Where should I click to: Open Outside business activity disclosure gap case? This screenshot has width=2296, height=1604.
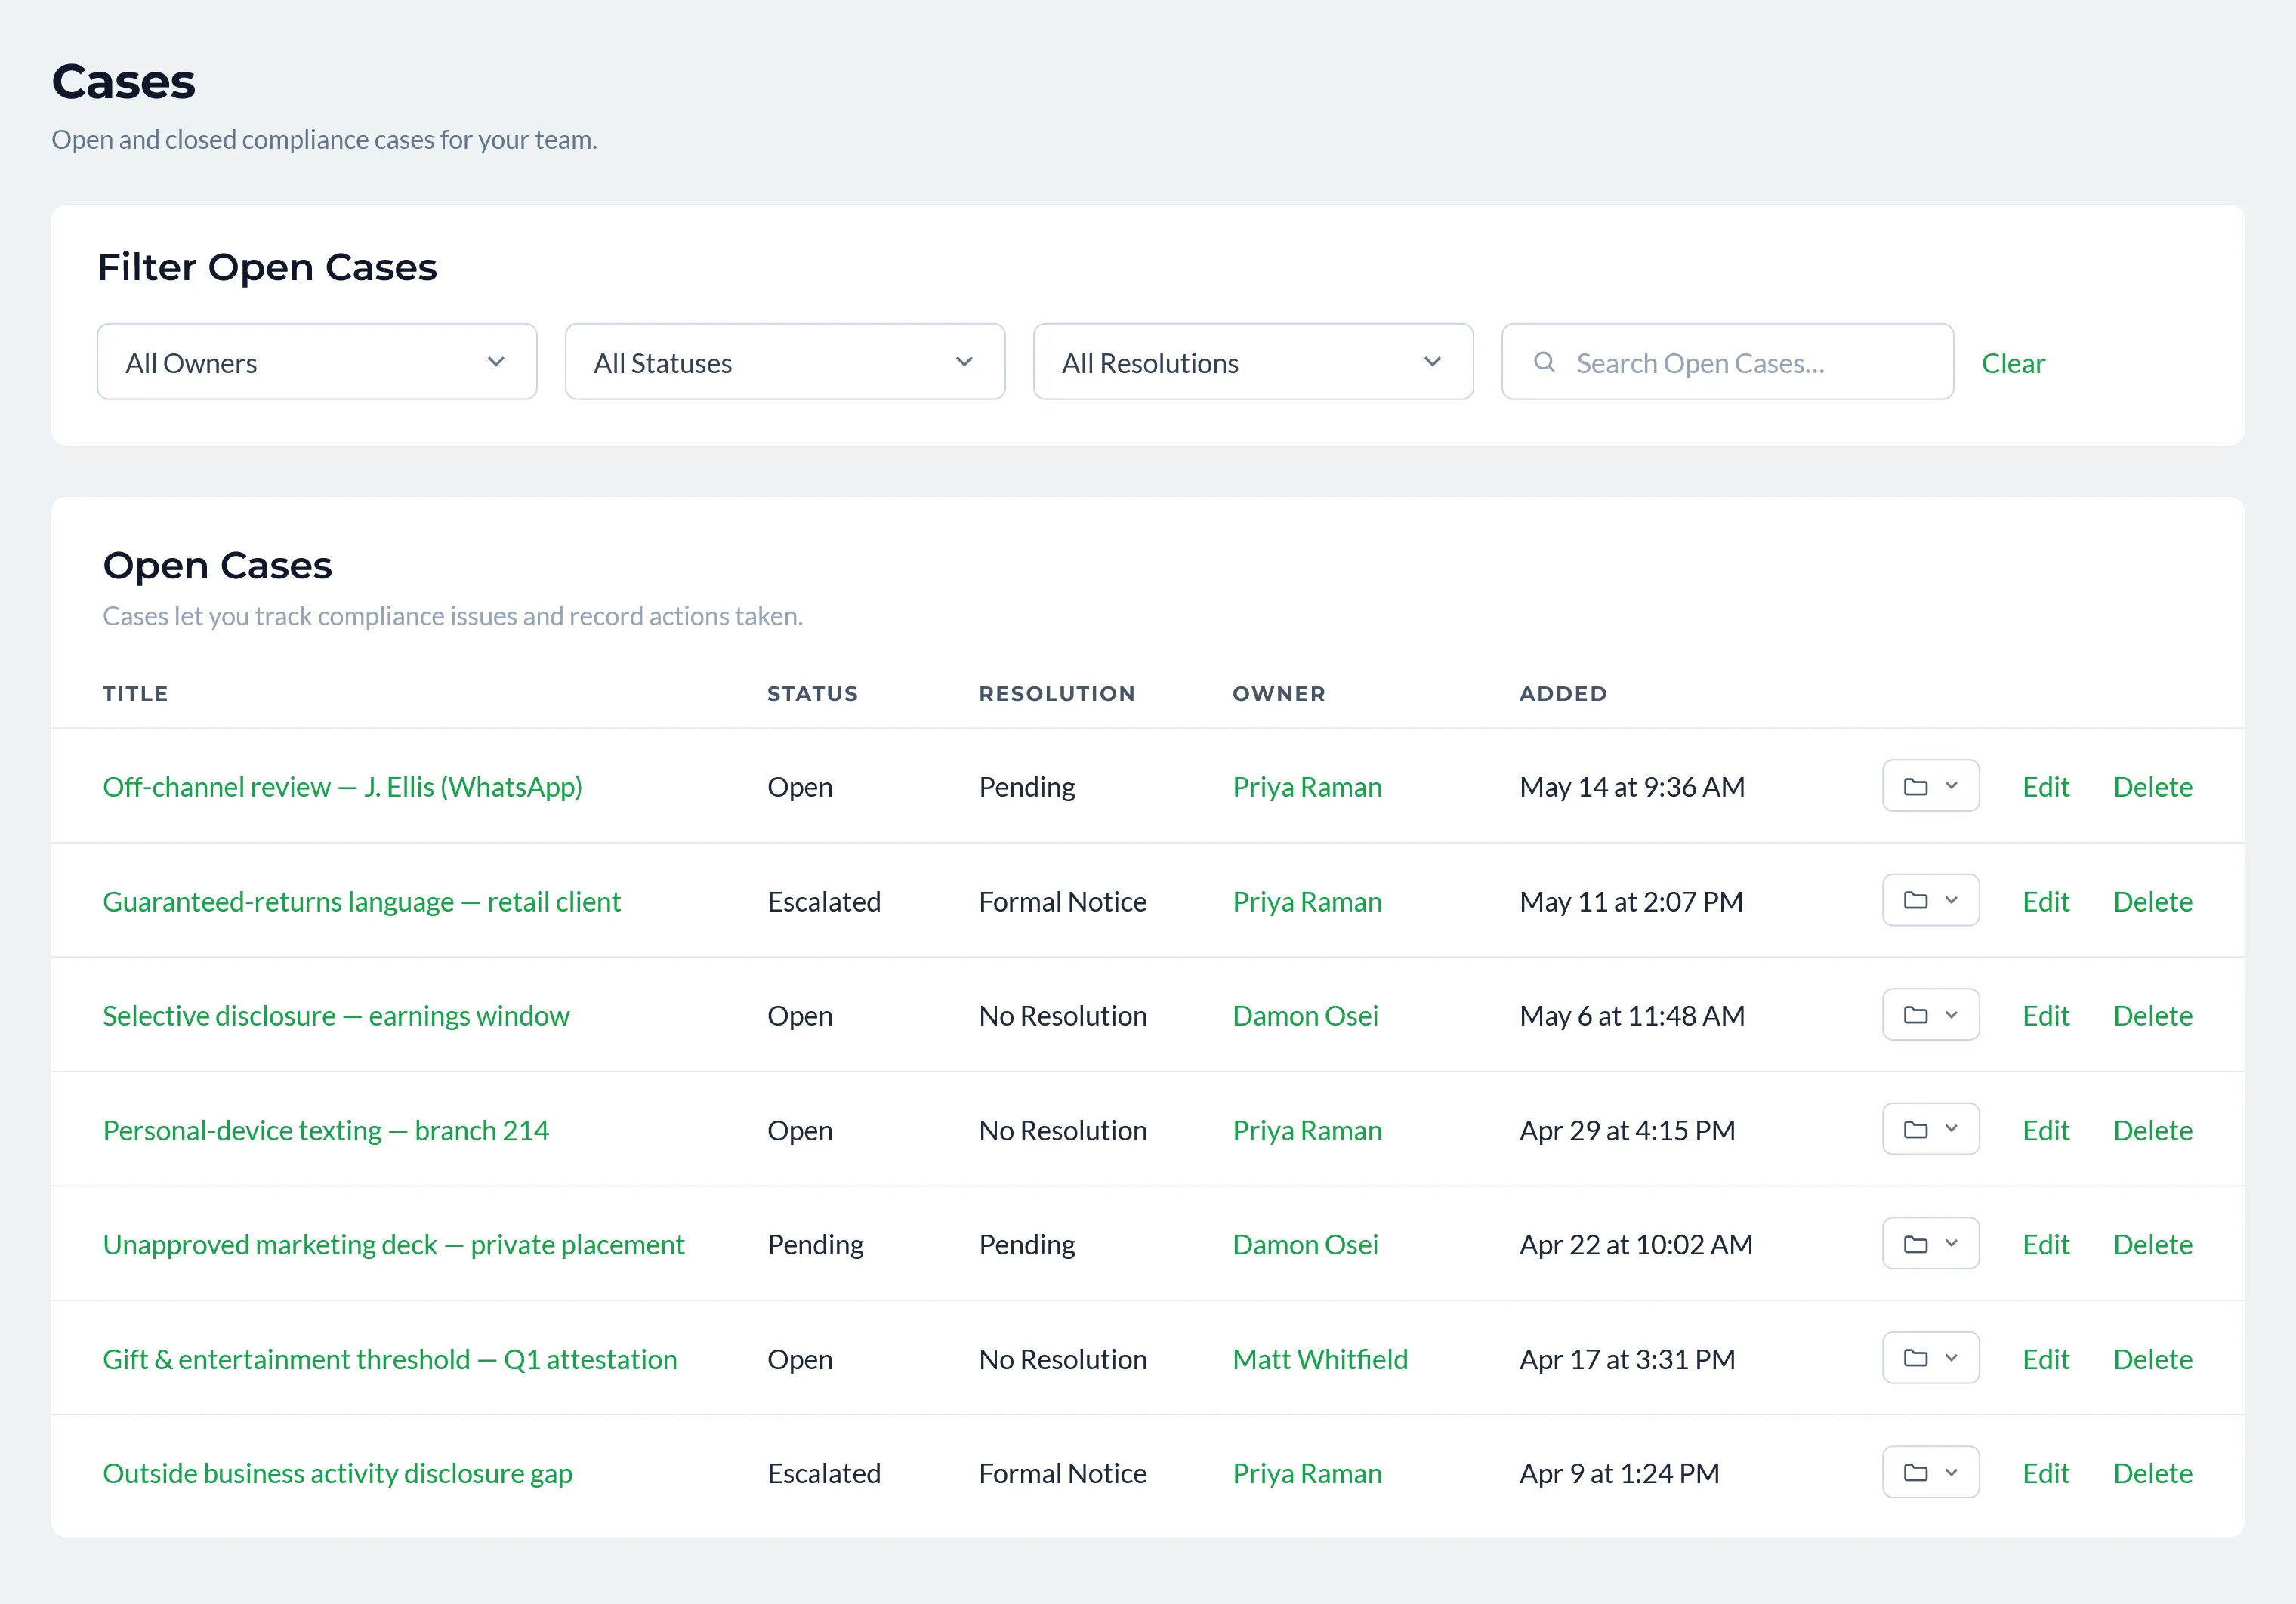(338, 1473)
